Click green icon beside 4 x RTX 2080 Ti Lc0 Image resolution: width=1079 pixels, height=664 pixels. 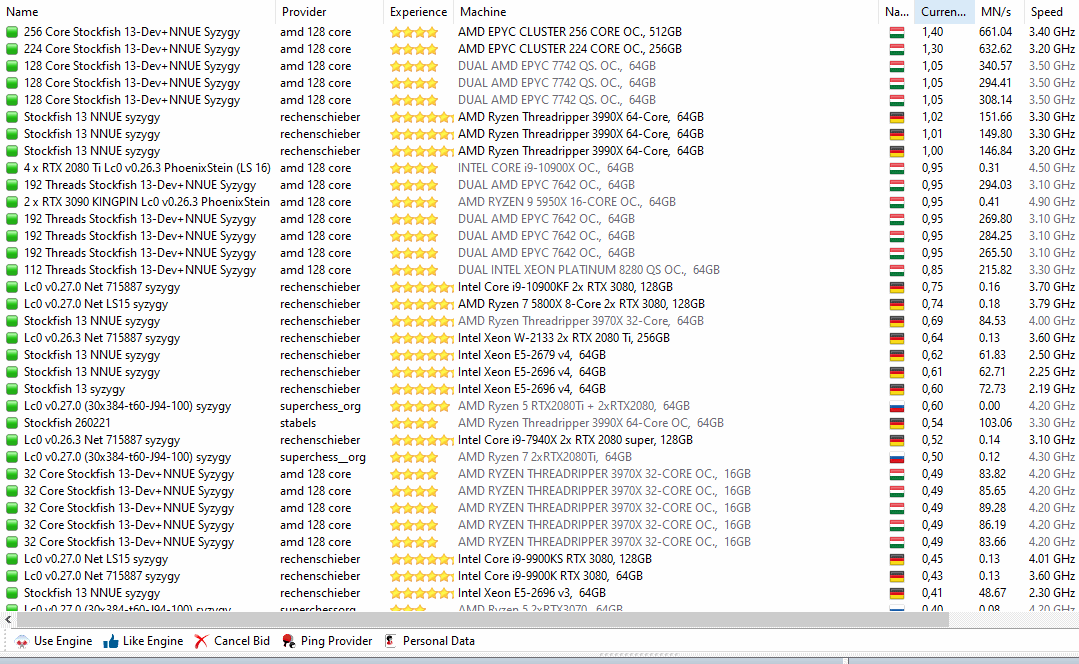[x=12, y=168]
